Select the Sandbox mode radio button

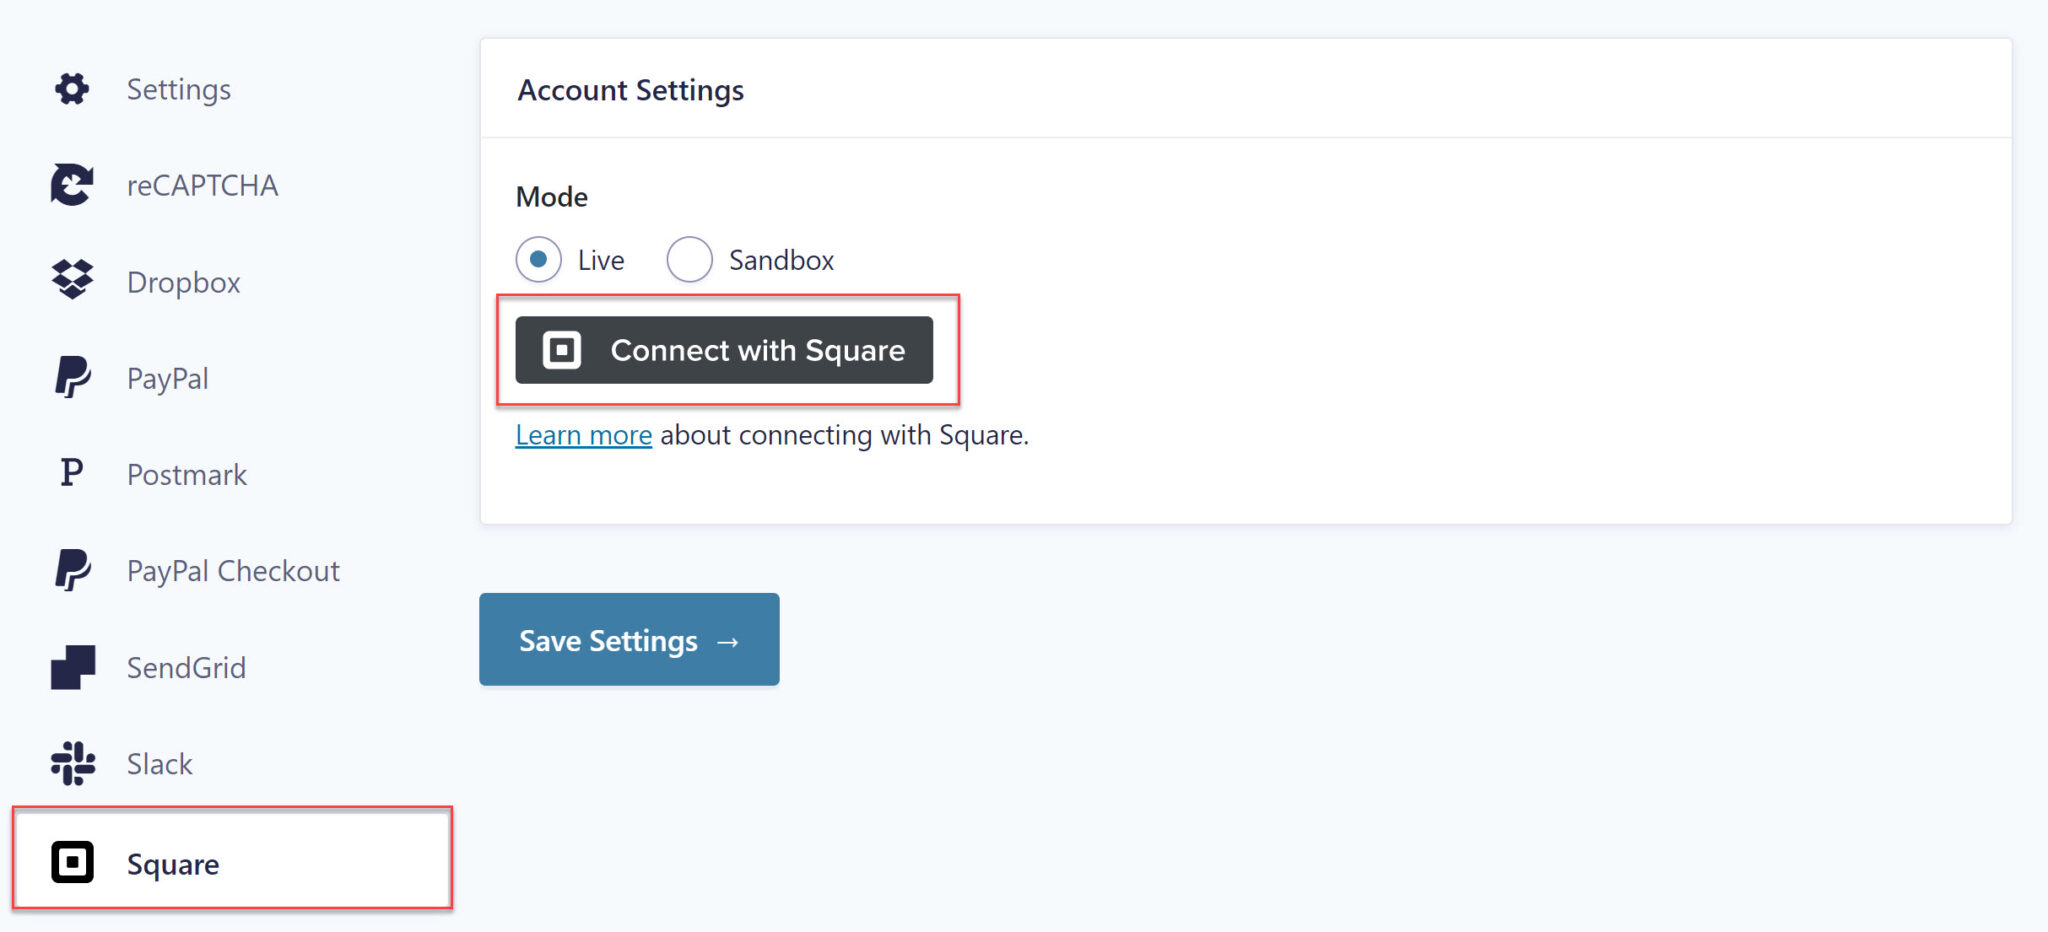[689, 259]
